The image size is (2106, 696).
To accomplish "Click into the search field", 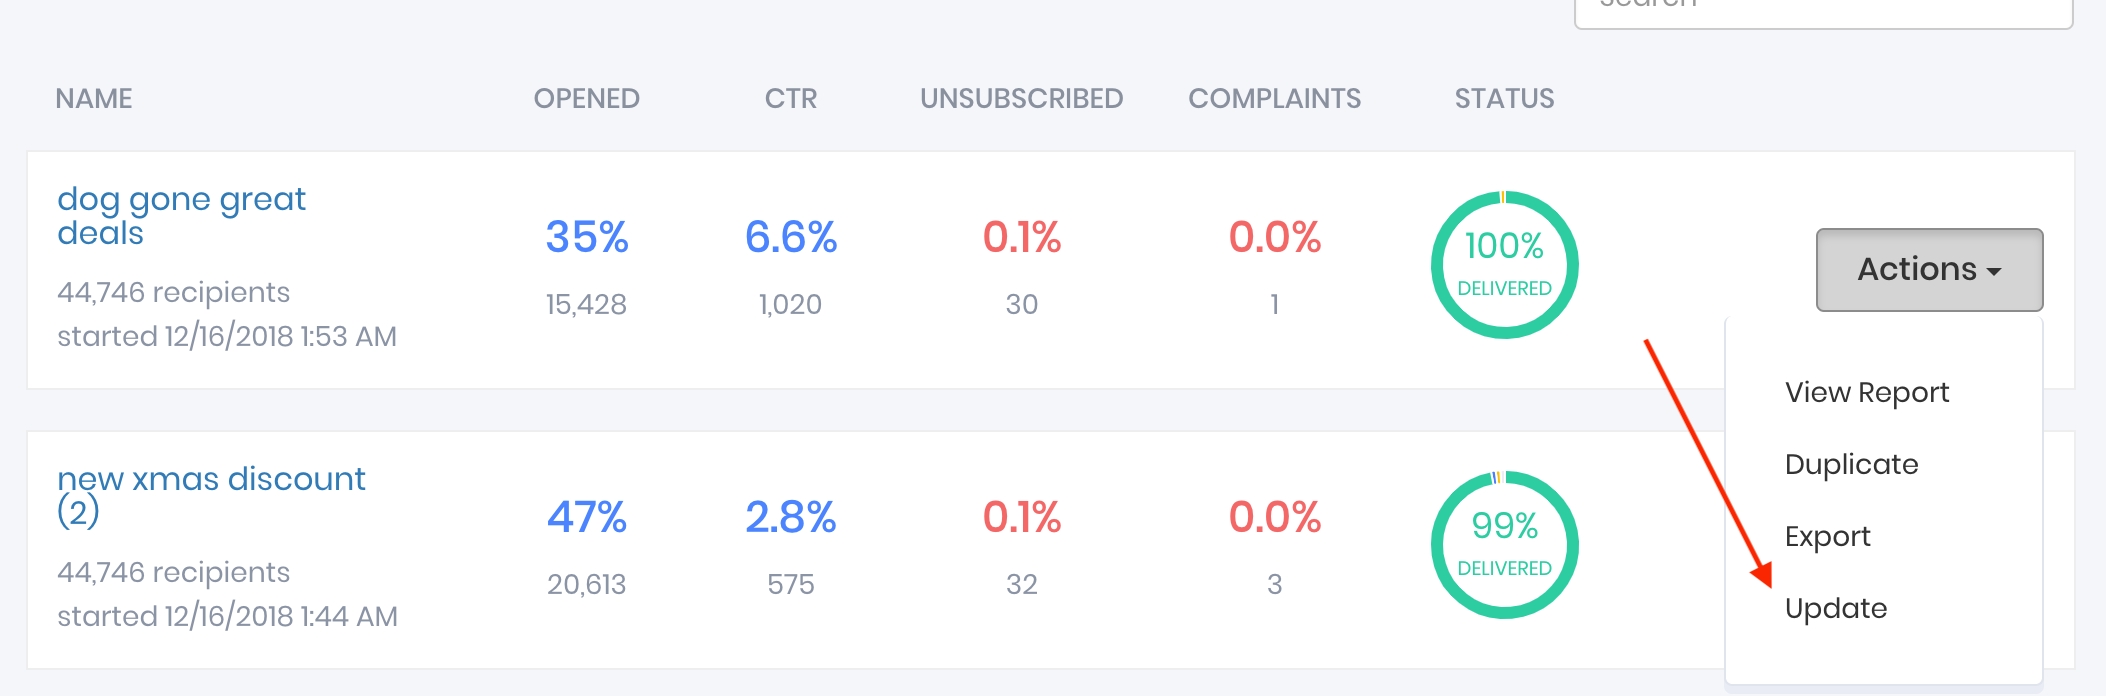I will click(x=1822, y=10).
